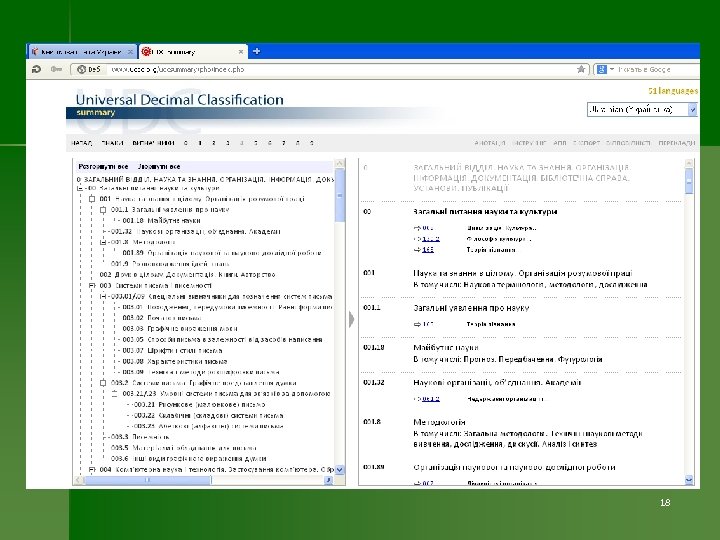The image size is (720, 540).
Task: Collapse the tree panel with the splitter arrow
Action: [x=352, y=319]
